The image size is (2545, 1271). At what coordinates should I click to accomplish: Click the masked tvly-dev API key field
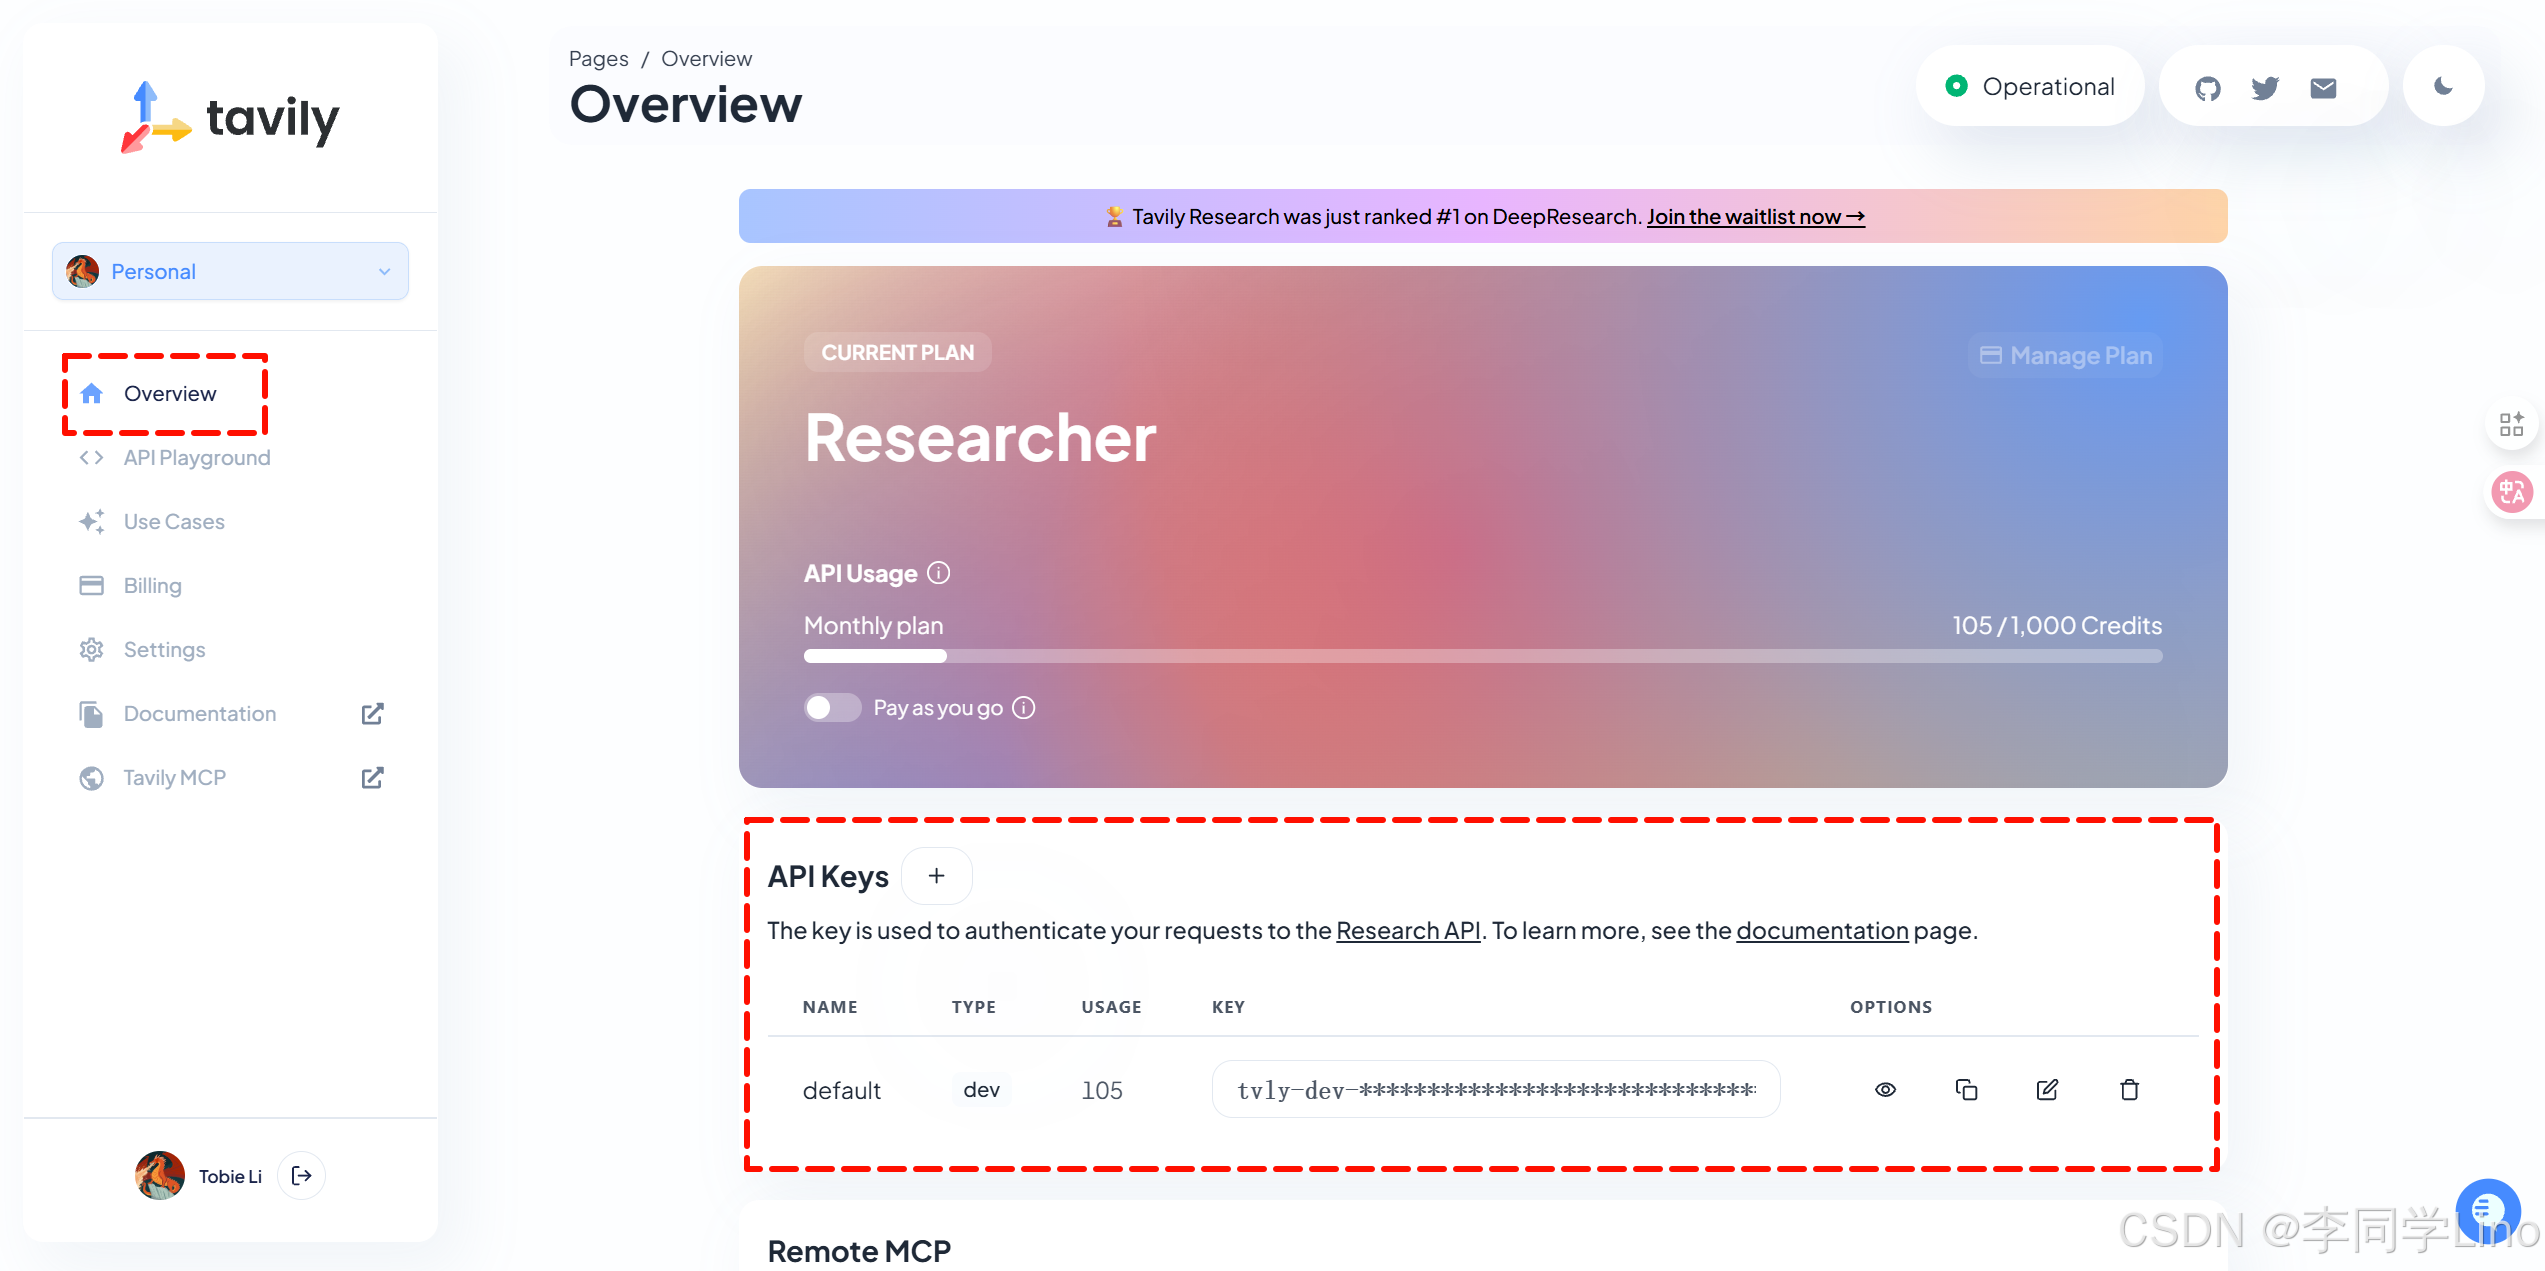[1495, 1089]
